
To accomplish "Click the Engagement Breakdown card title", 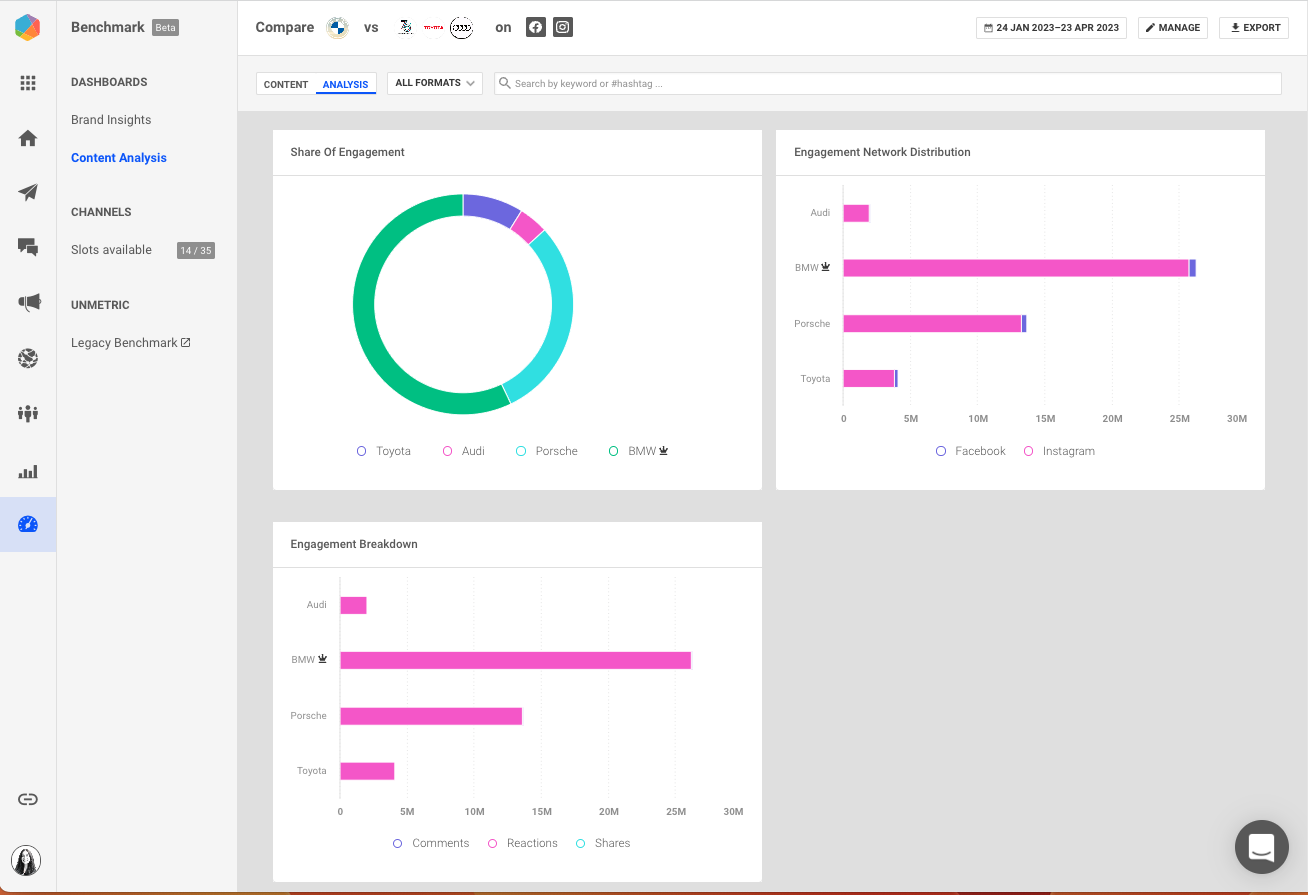I will [354, 544].
